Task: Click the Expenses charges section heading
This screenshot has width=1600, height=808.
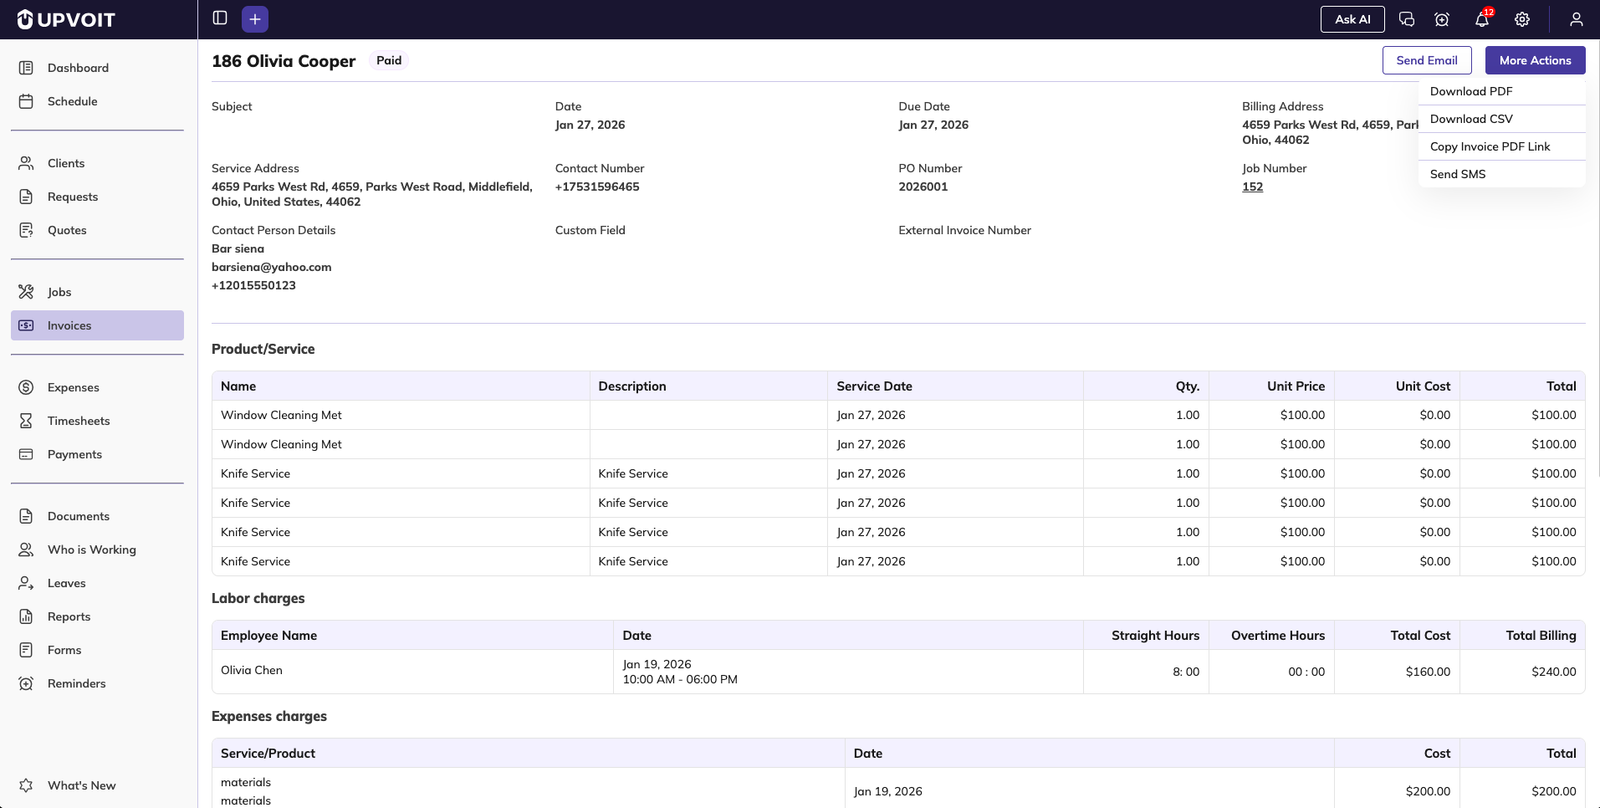Action: (x=269, y=716)
